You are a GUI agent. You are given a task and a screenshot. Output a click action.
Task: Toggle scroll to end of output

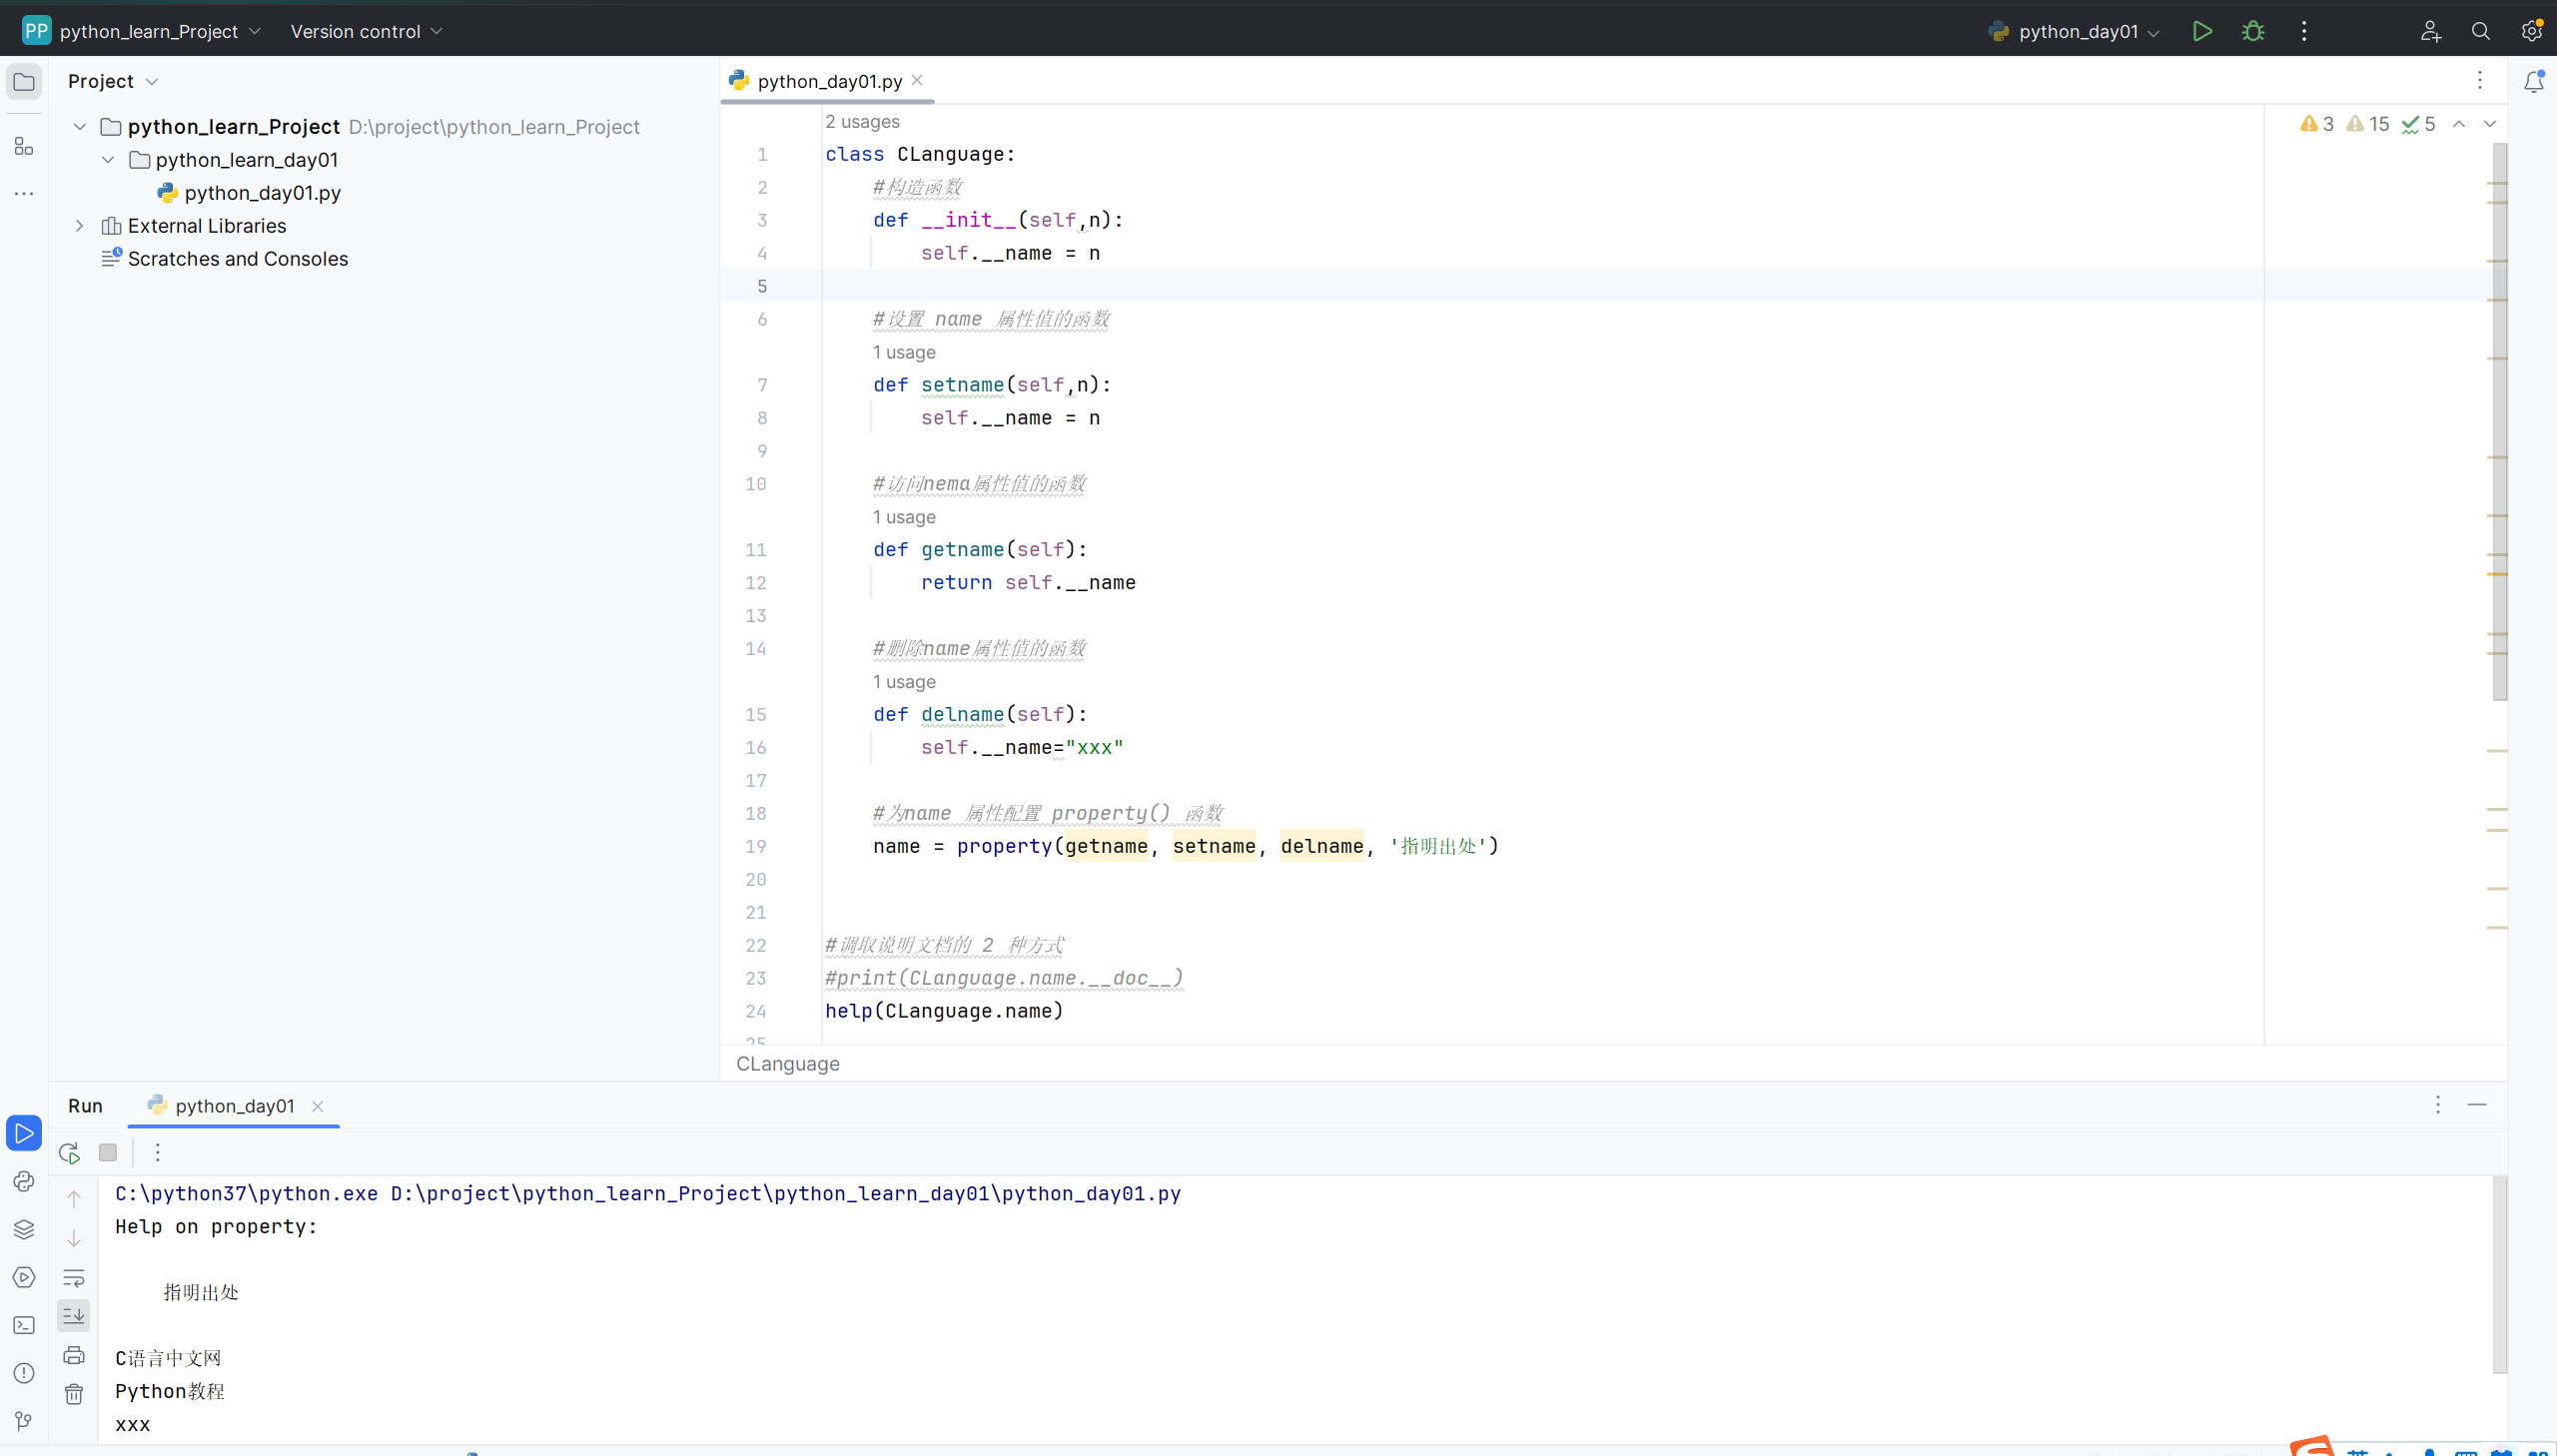pyautogui.click(x=74, y=1316)
